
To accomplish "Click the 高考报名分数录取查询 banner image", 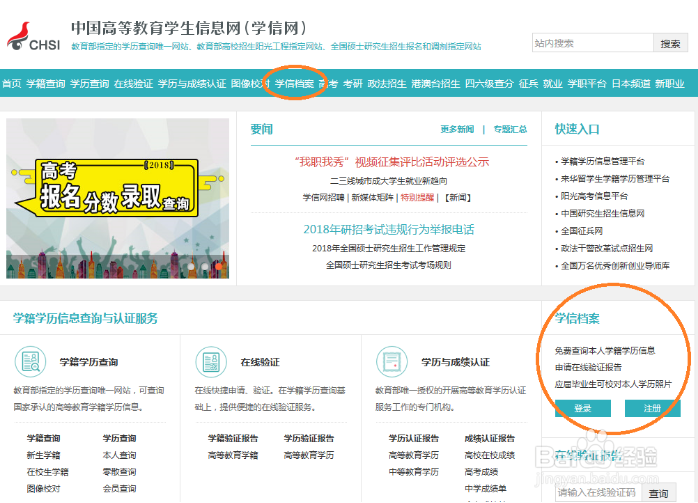I will pos(118,198).
